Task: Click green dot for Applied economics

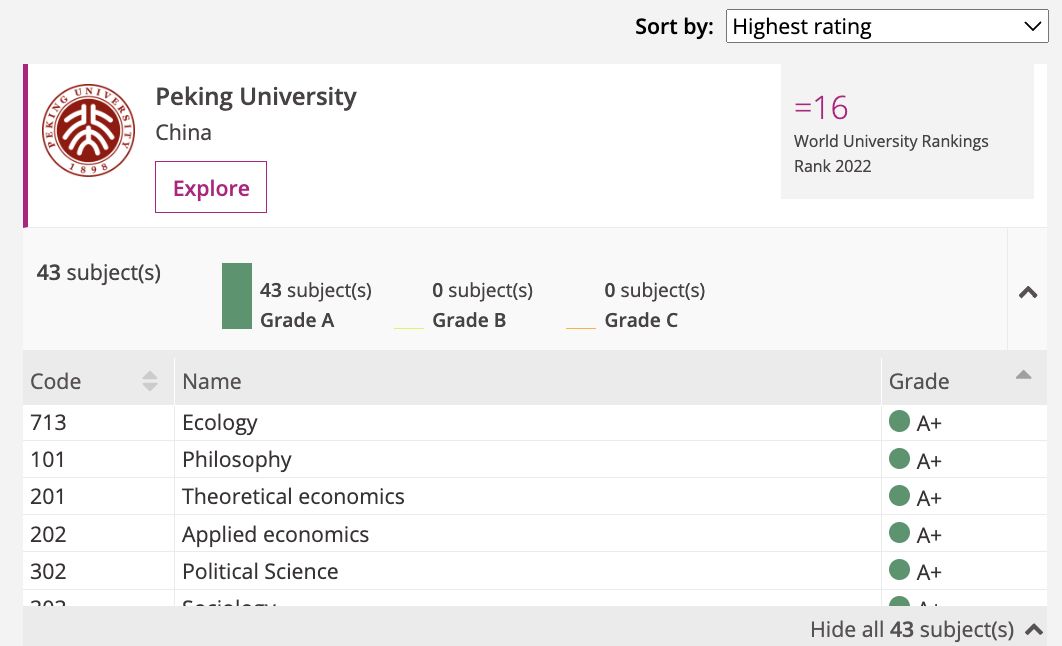Action: tap(899, 533)
